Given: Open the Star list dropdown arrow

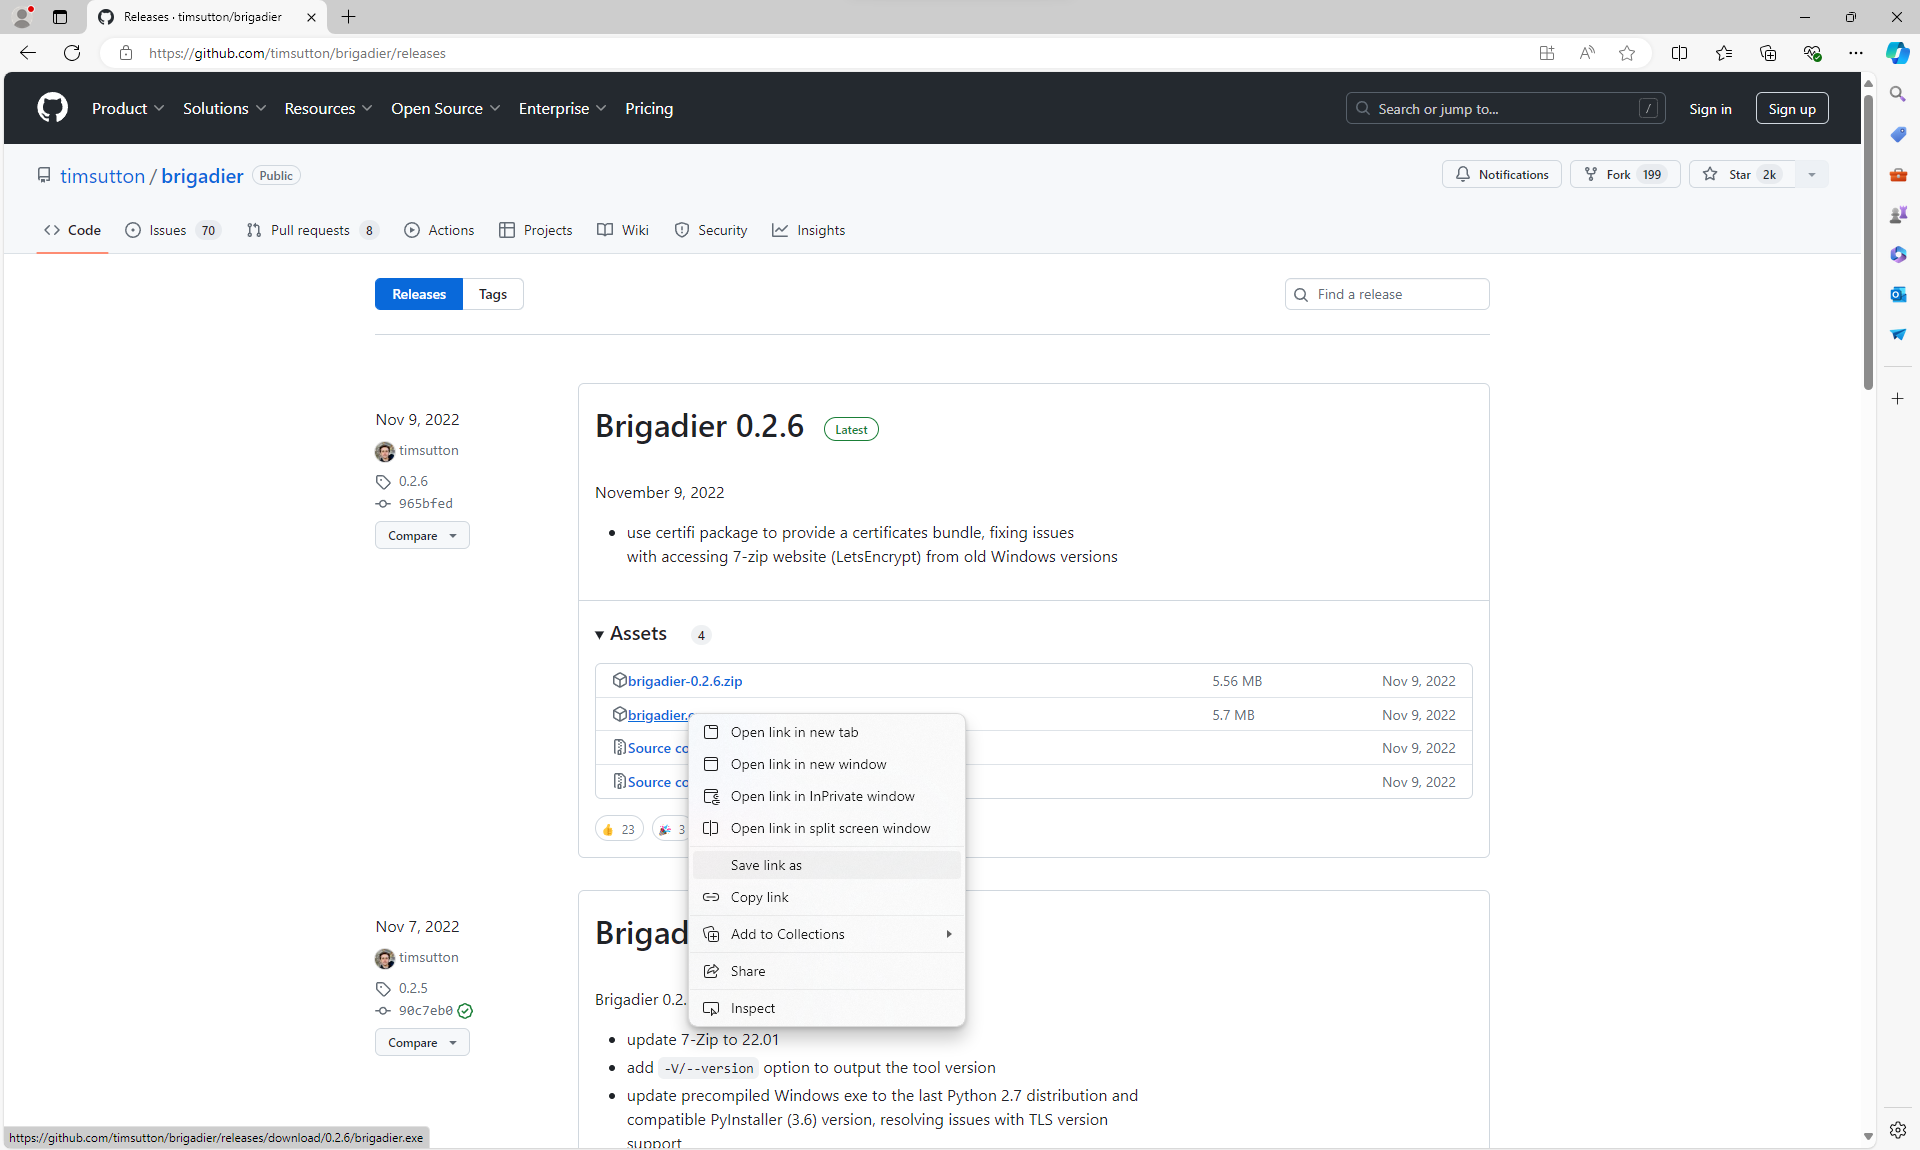Looking at the screenshot, I should (1811, 174).
